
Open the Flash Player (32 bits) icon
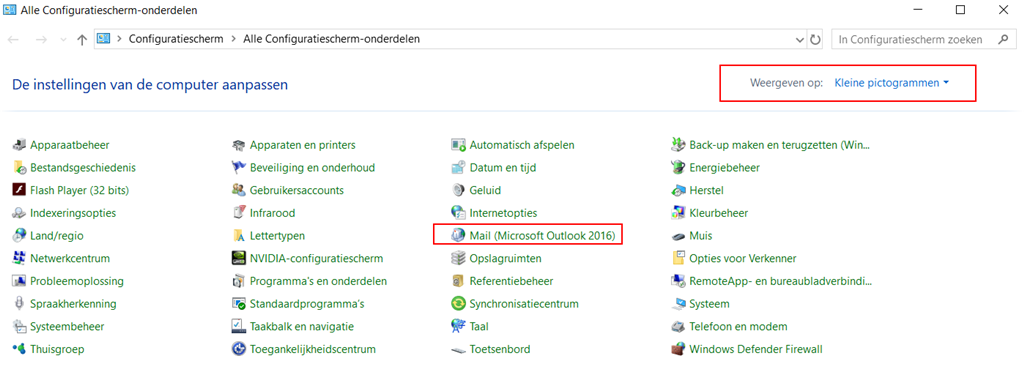point(18,190)
